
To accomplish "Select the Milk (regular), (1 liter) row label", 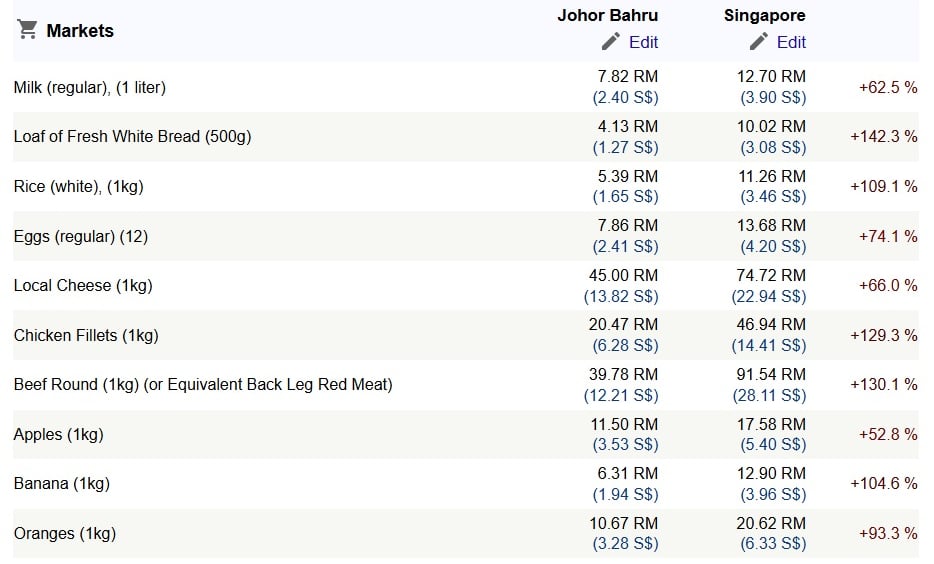I will coord(89,88).
